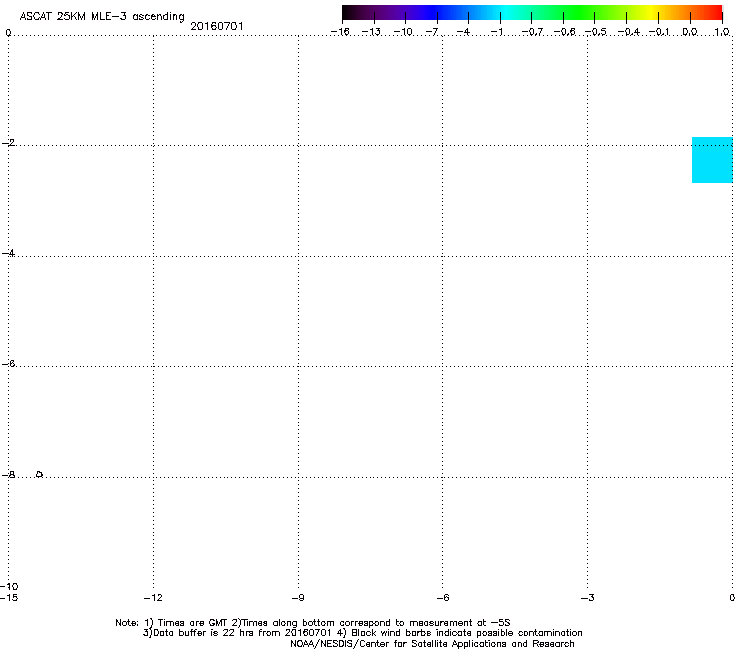Click the -0.7 color scale label
740x650 pixels.
532,32
